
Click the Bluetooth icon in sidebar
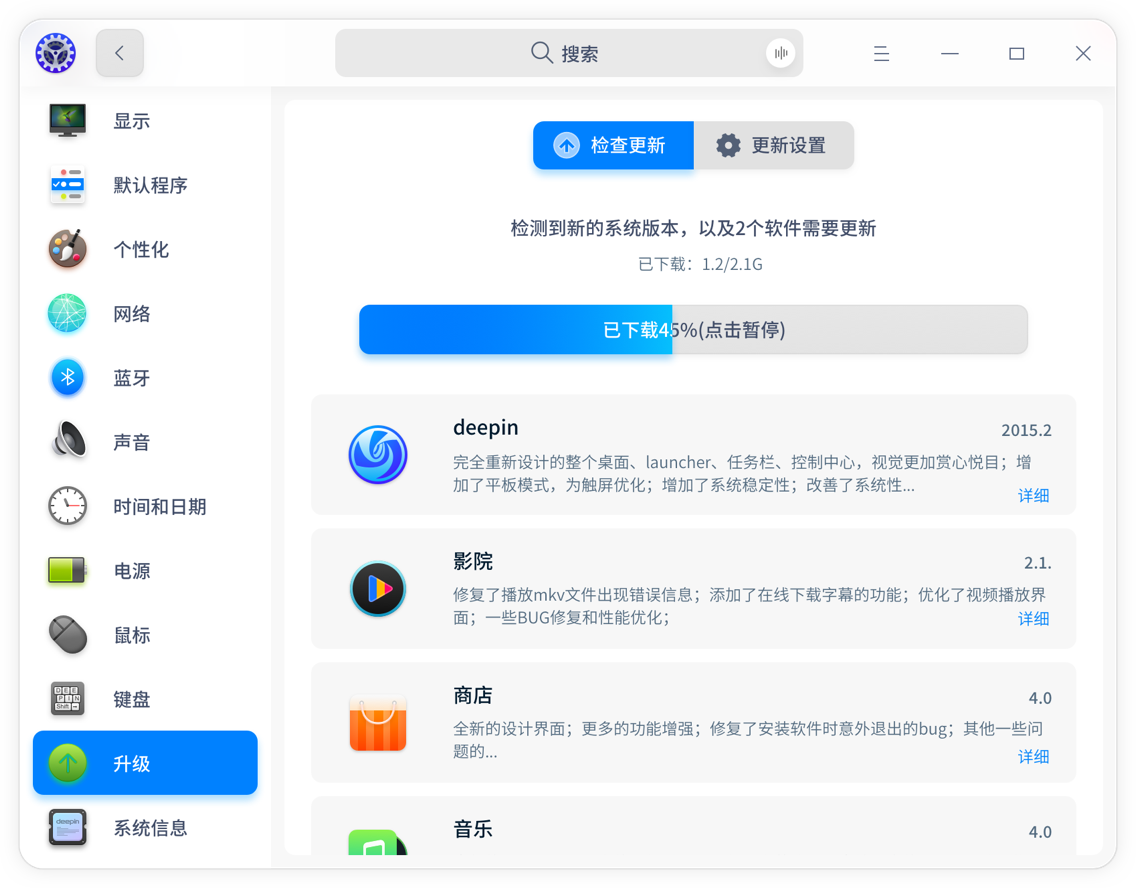67,377
